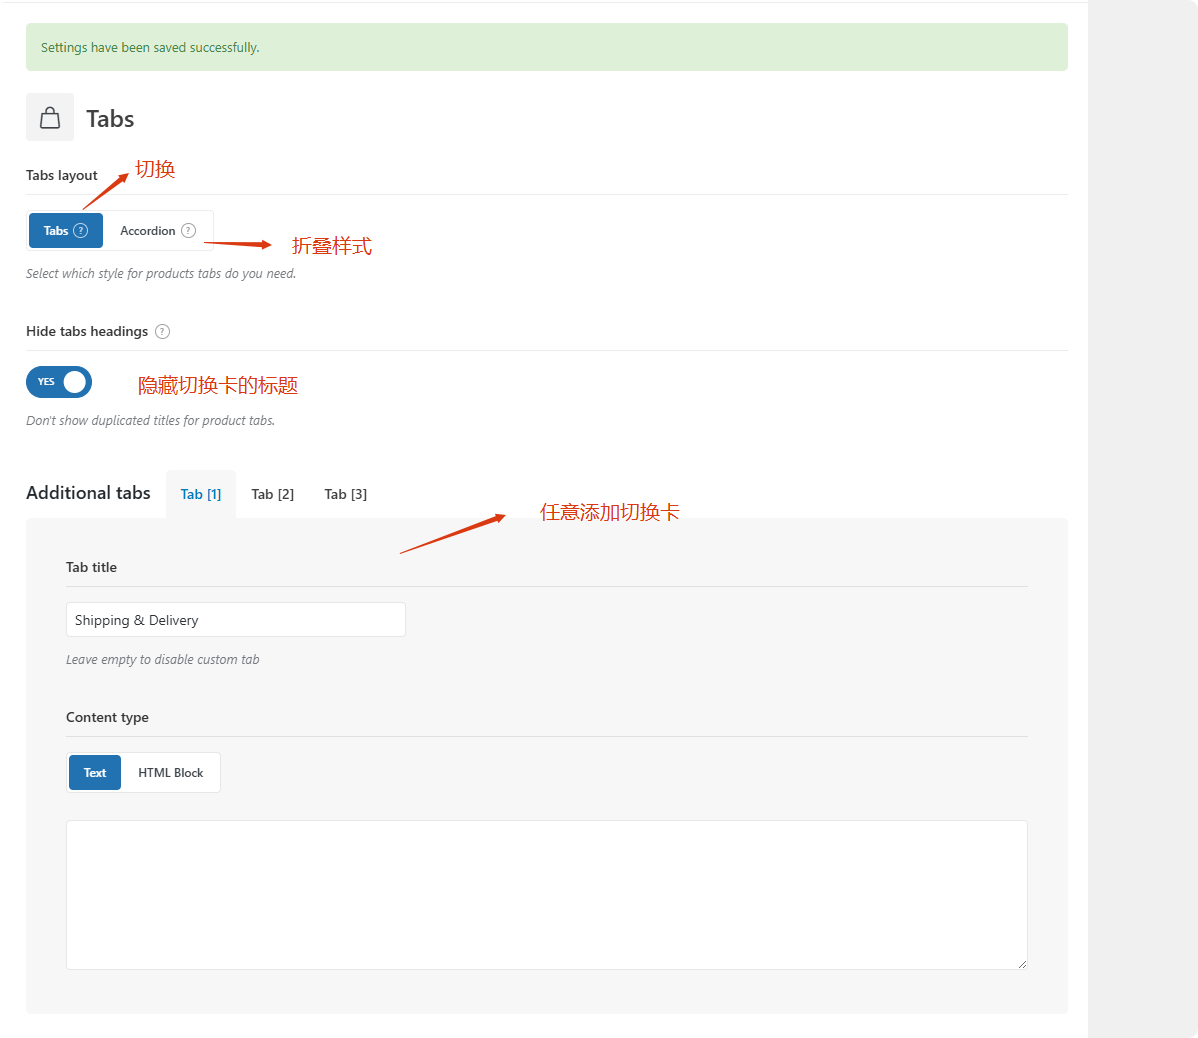Go to Tab [3]

[346, 494]
